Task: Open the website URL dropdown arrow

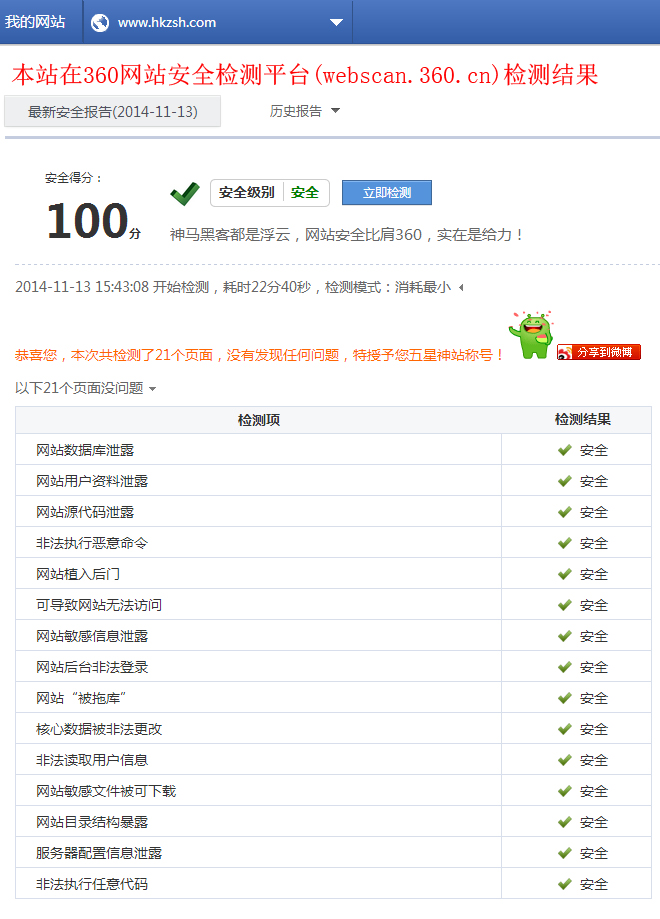Action: pos(336,23)
